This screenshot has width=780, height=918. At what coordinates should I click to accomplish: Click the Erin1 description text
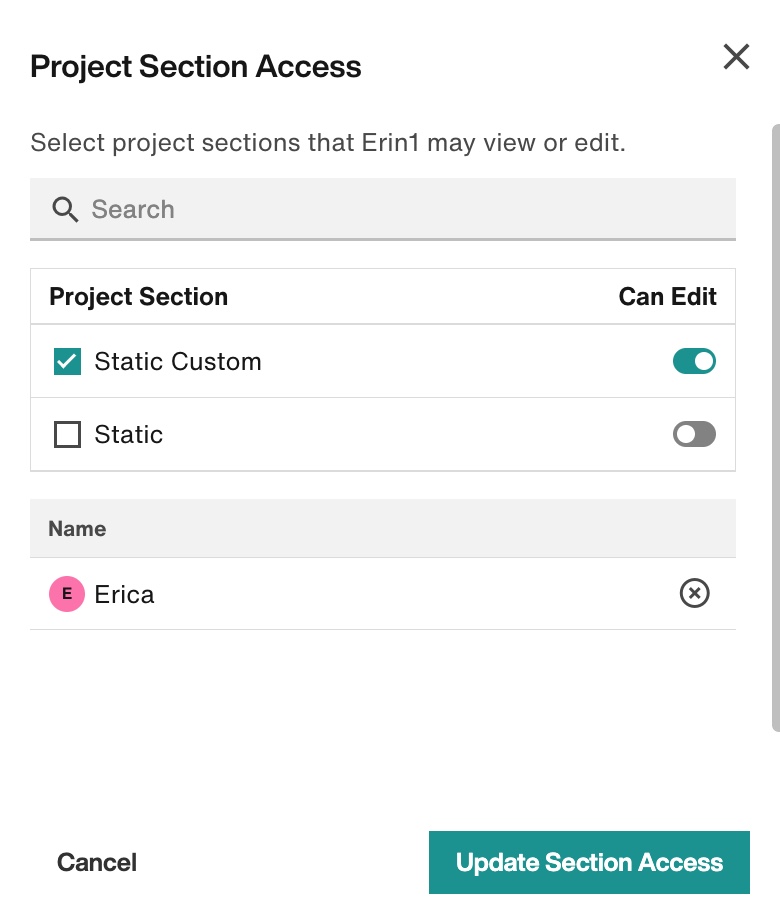[x=328, y=143]
